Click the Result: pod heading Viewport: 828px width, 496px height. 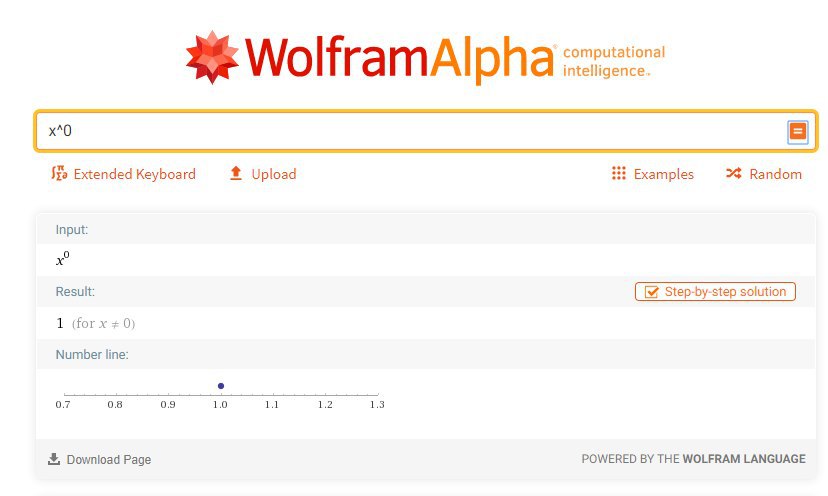click(x=75, y=292)
